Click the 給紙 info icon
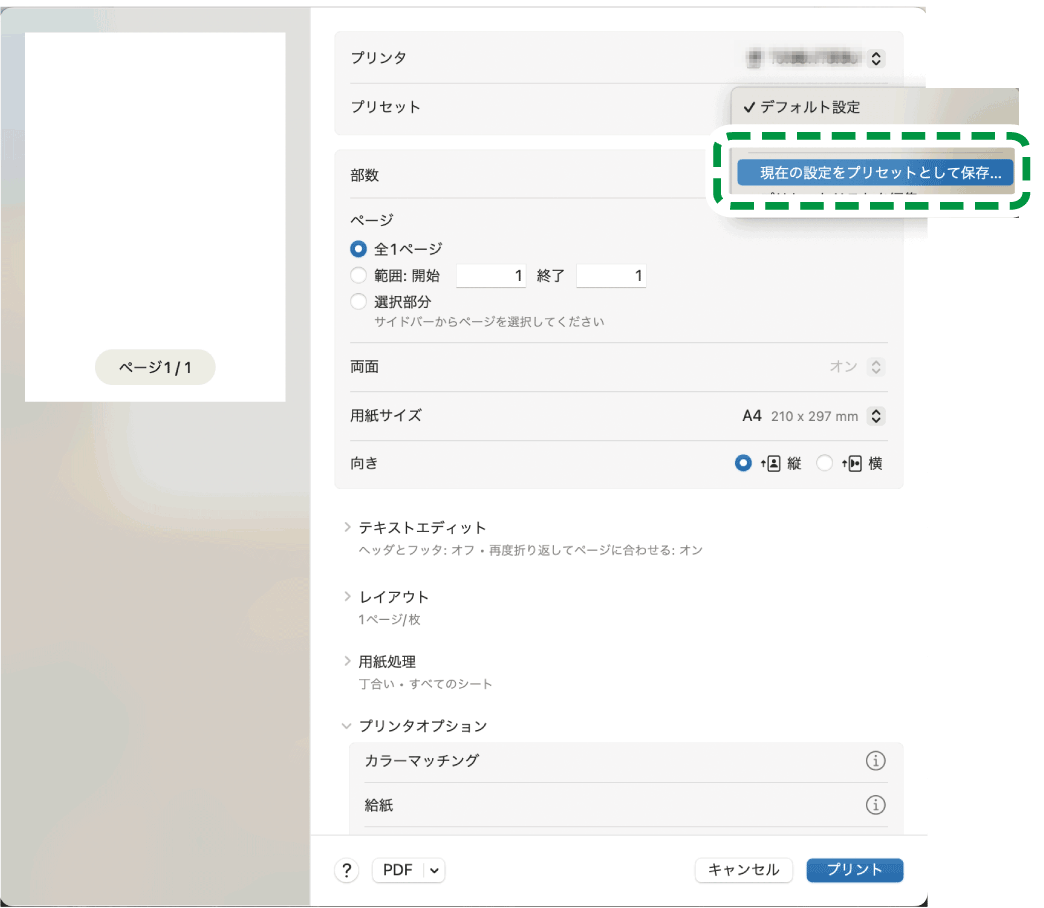Viewport: 1044px width, 908px height. pos(876,805)
